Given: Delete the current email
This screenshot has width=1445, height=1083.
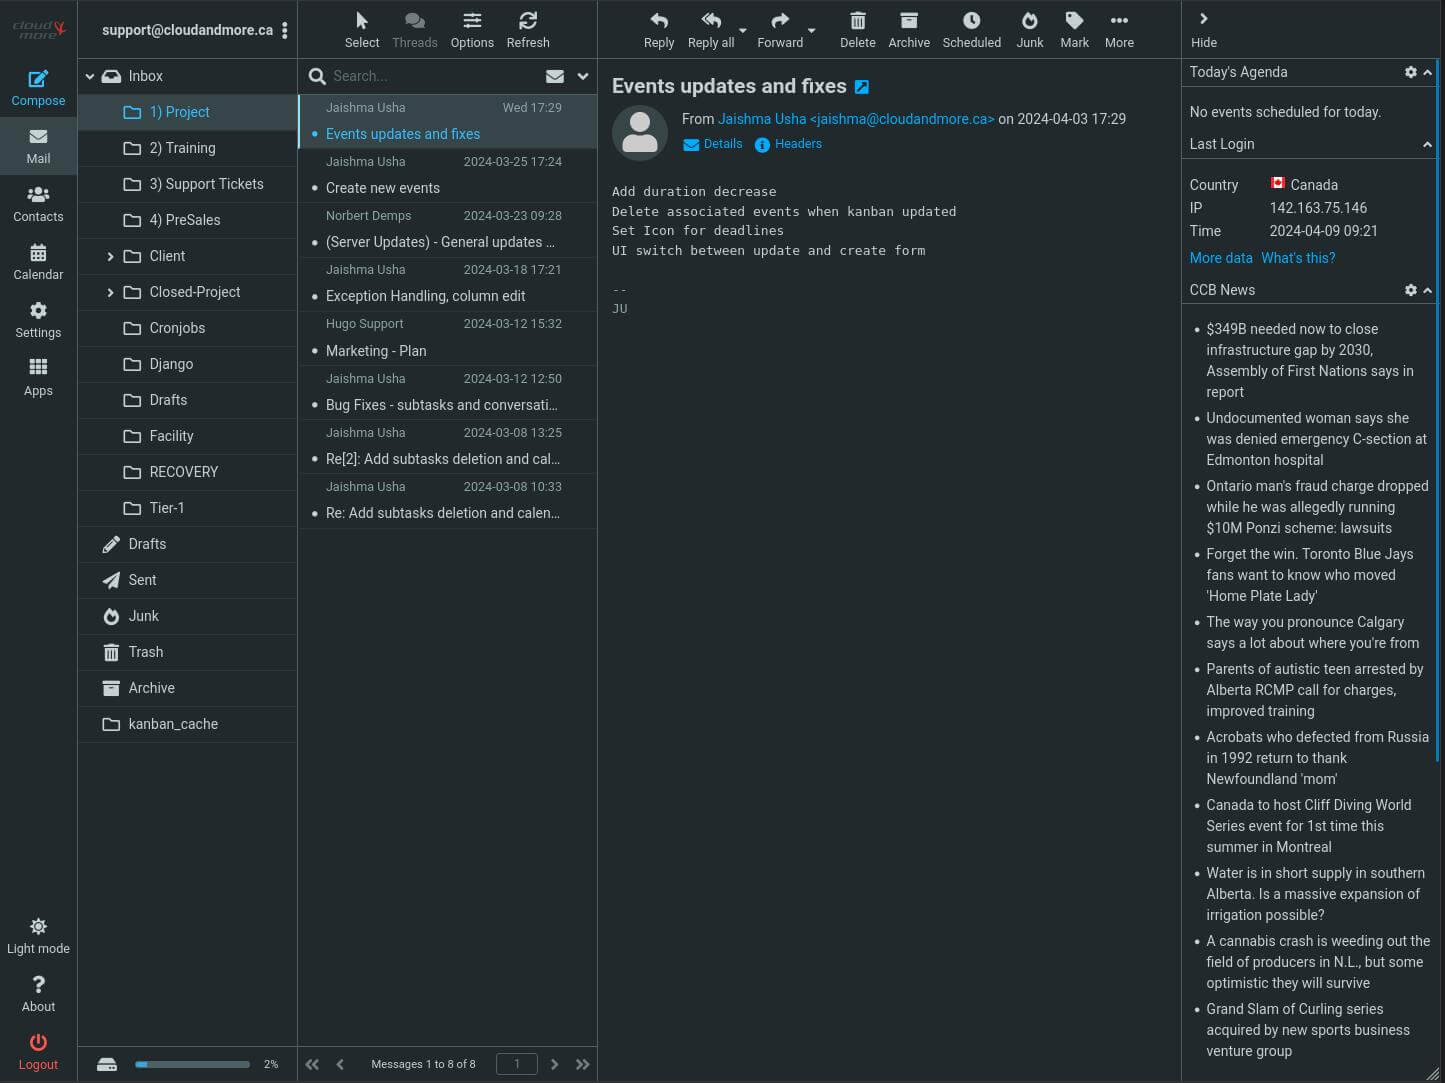Looking at the screenshot, I should click(x=857, y=30).
